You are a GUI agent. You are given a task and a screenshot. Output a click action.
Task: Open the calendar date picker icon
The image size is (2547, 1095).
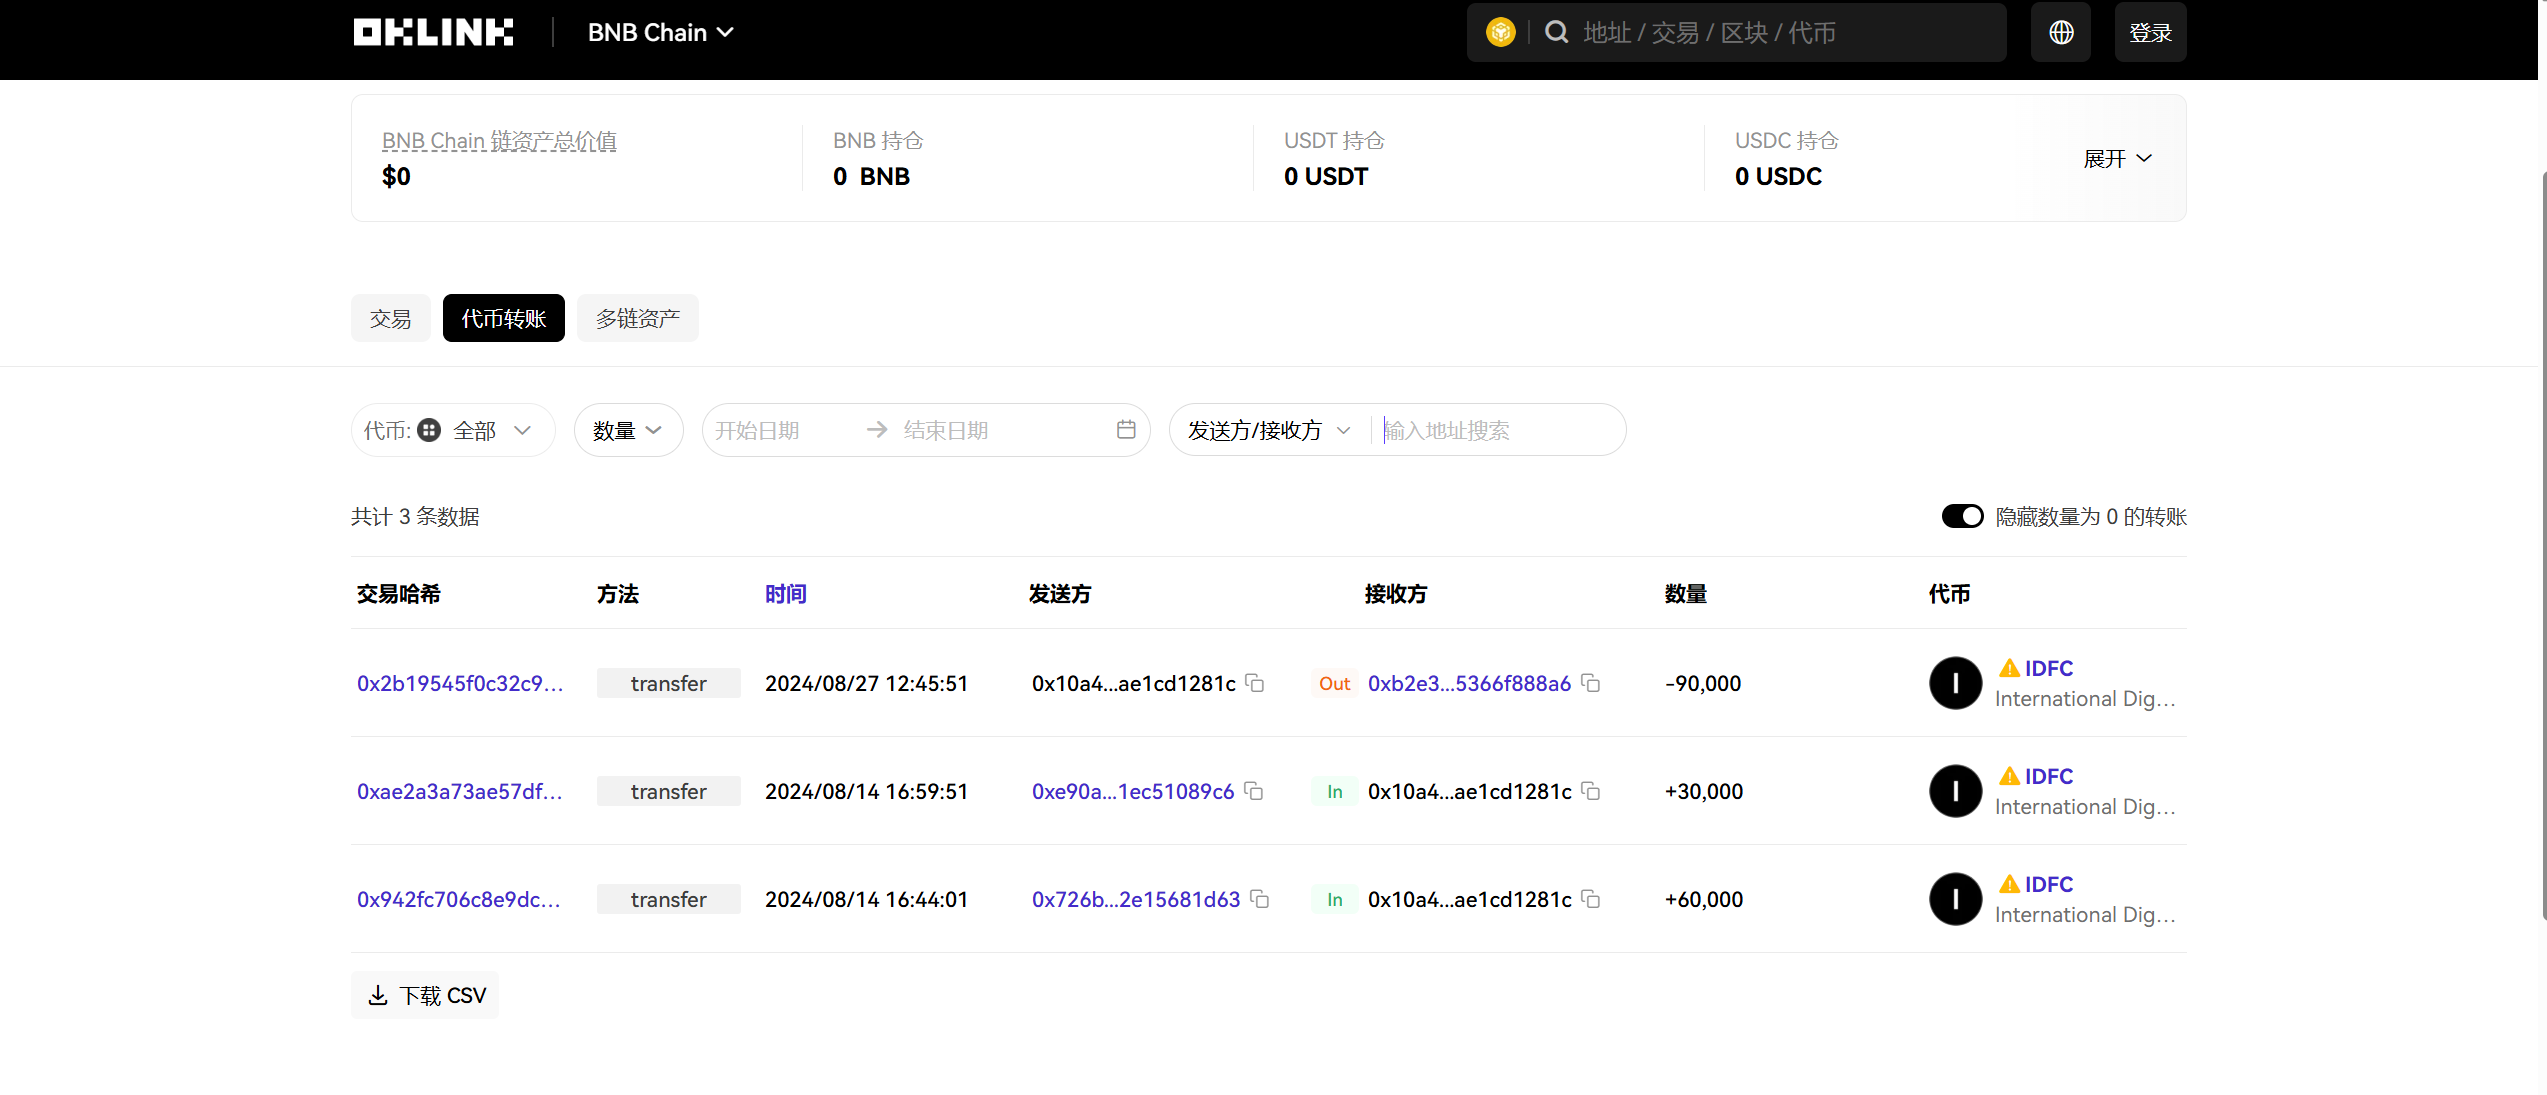1126,430
